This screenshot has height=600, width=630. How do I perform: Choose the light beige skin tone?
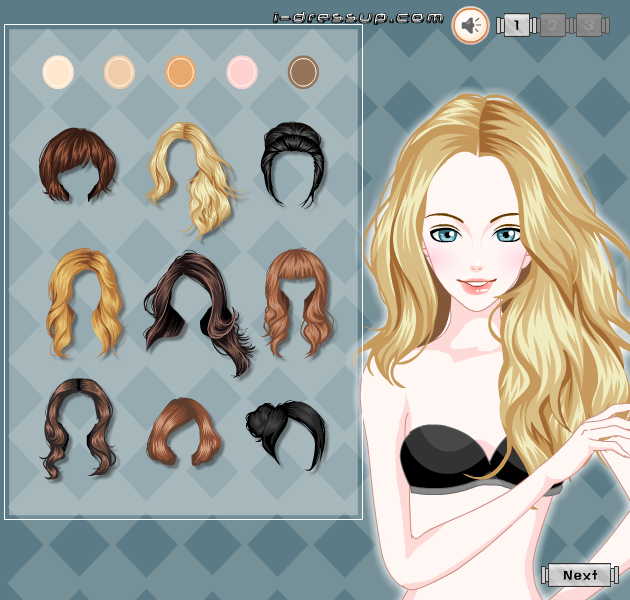[x=119, y=72]
